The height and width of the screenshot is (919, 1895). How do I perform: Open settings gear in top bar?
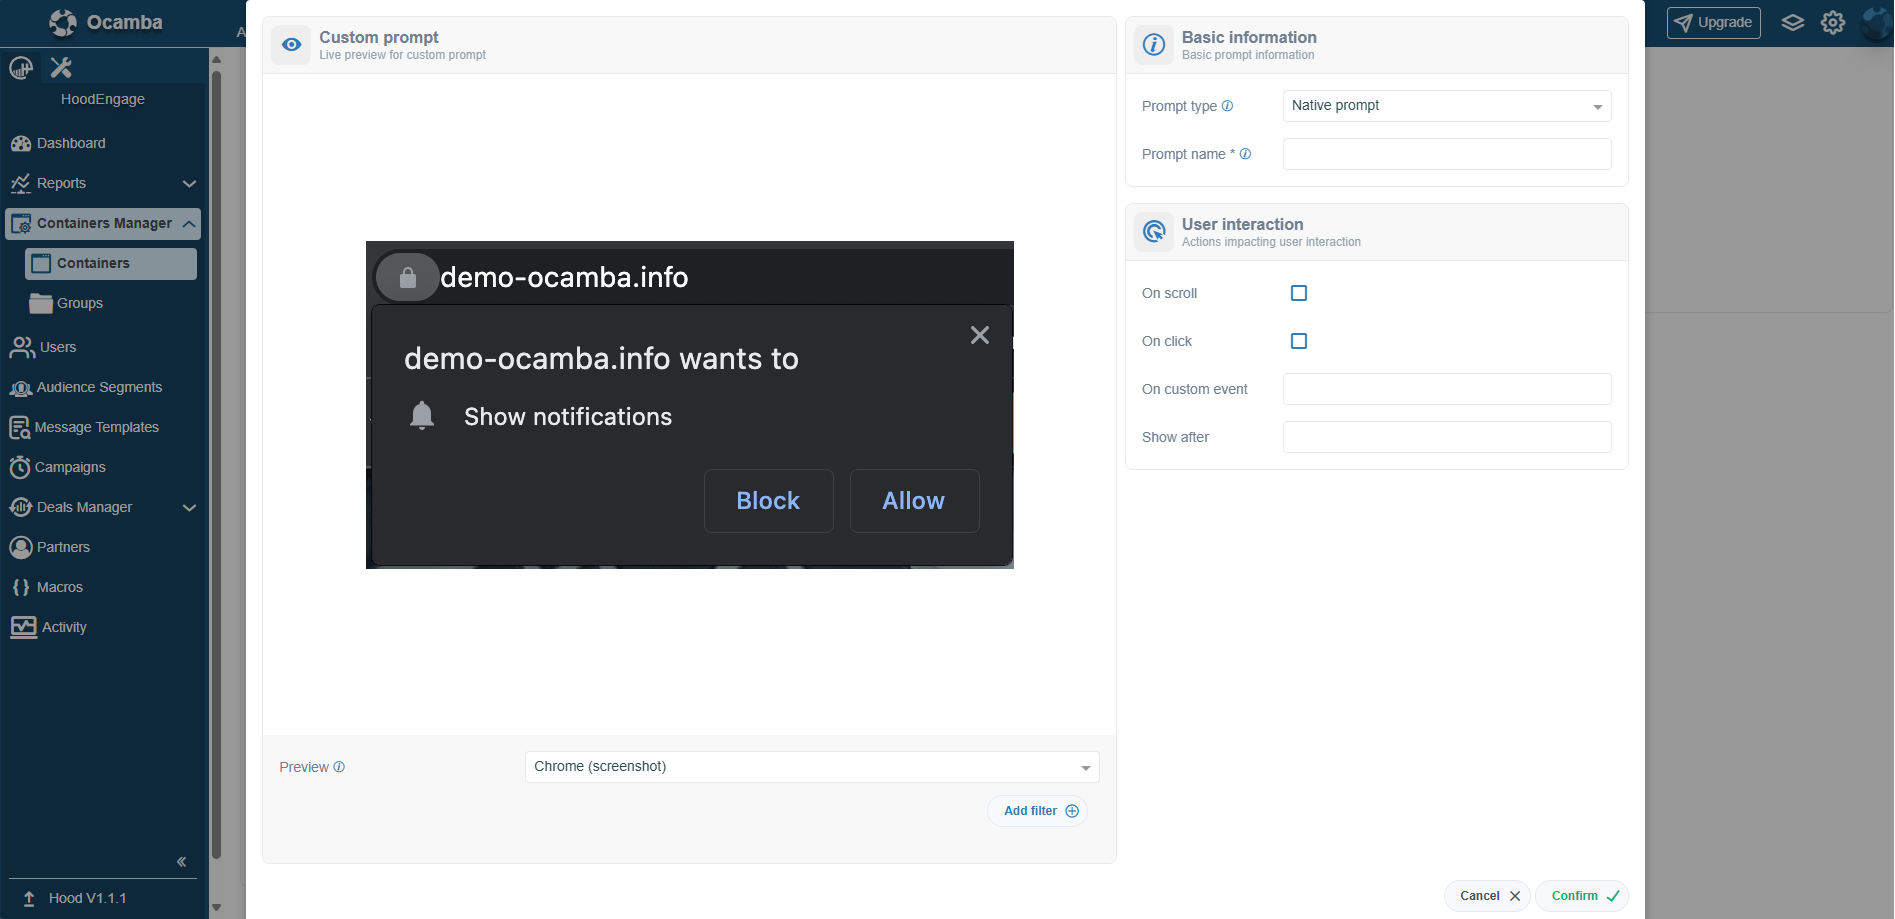pos(1833,22)
